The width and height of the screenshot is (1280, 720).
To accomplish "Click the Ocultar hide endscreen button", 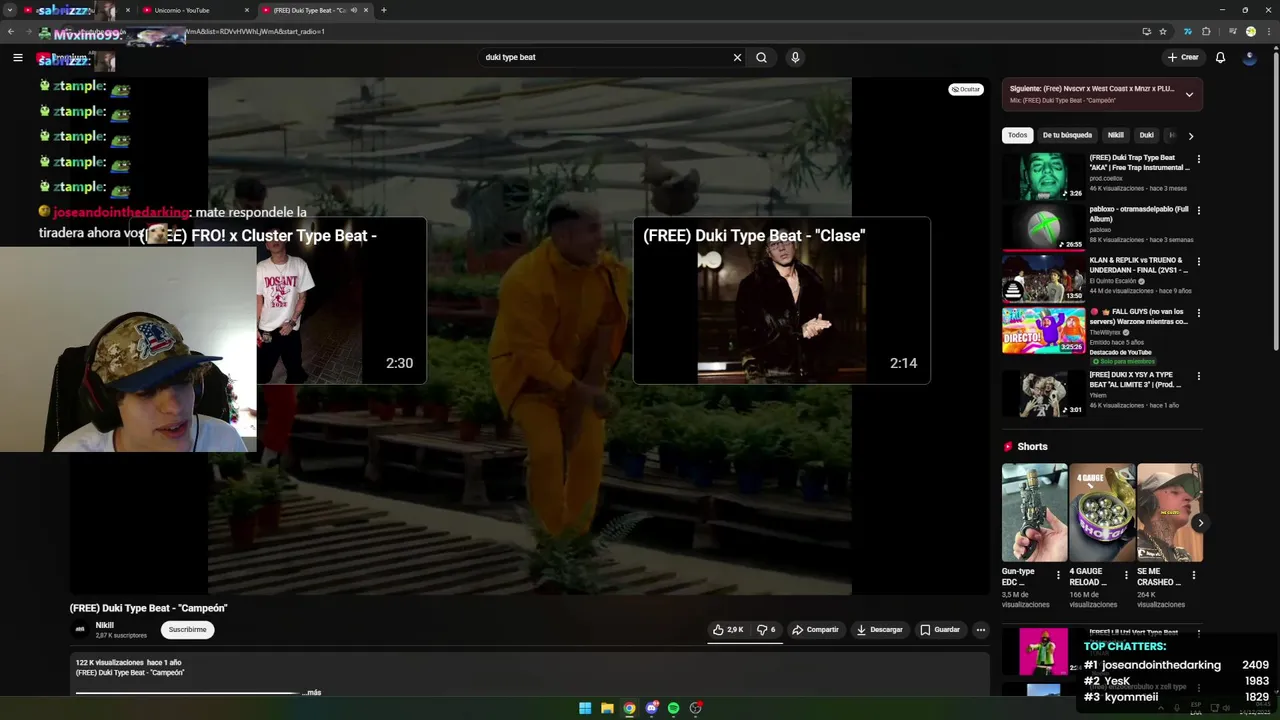I will coord(966,89).
